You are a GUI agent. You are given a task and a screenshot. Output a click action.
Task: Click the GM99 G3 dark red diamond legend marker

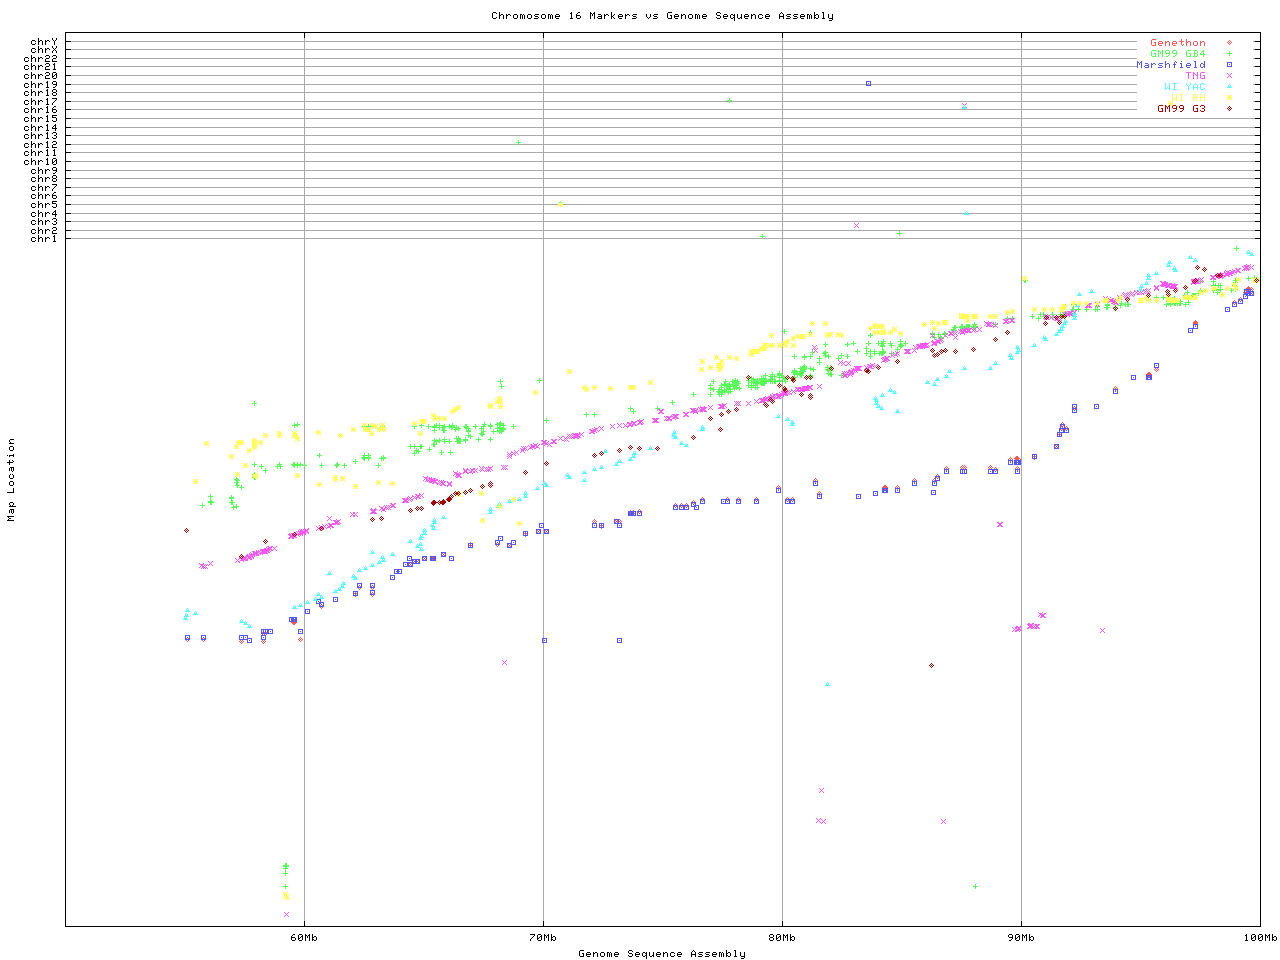pyautogui.click(x=1229, y=109)
